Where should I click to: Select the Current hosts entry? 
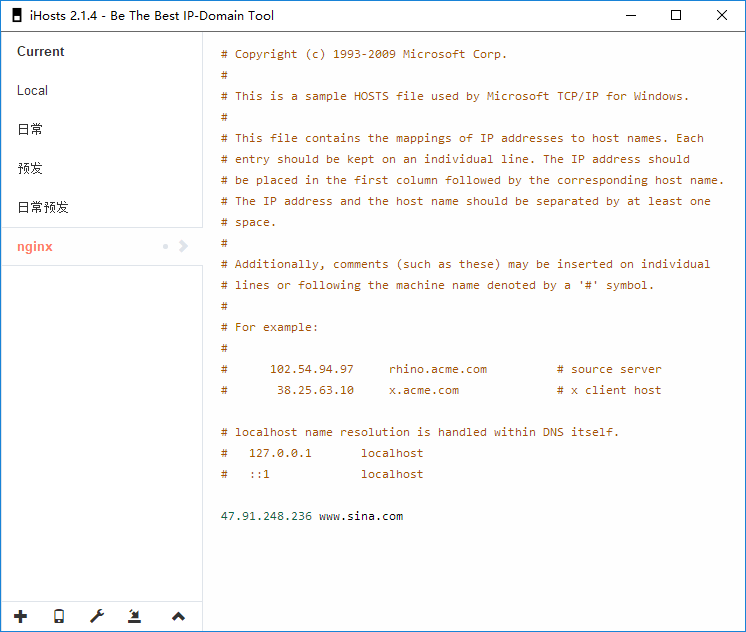[x=40, y=52]
